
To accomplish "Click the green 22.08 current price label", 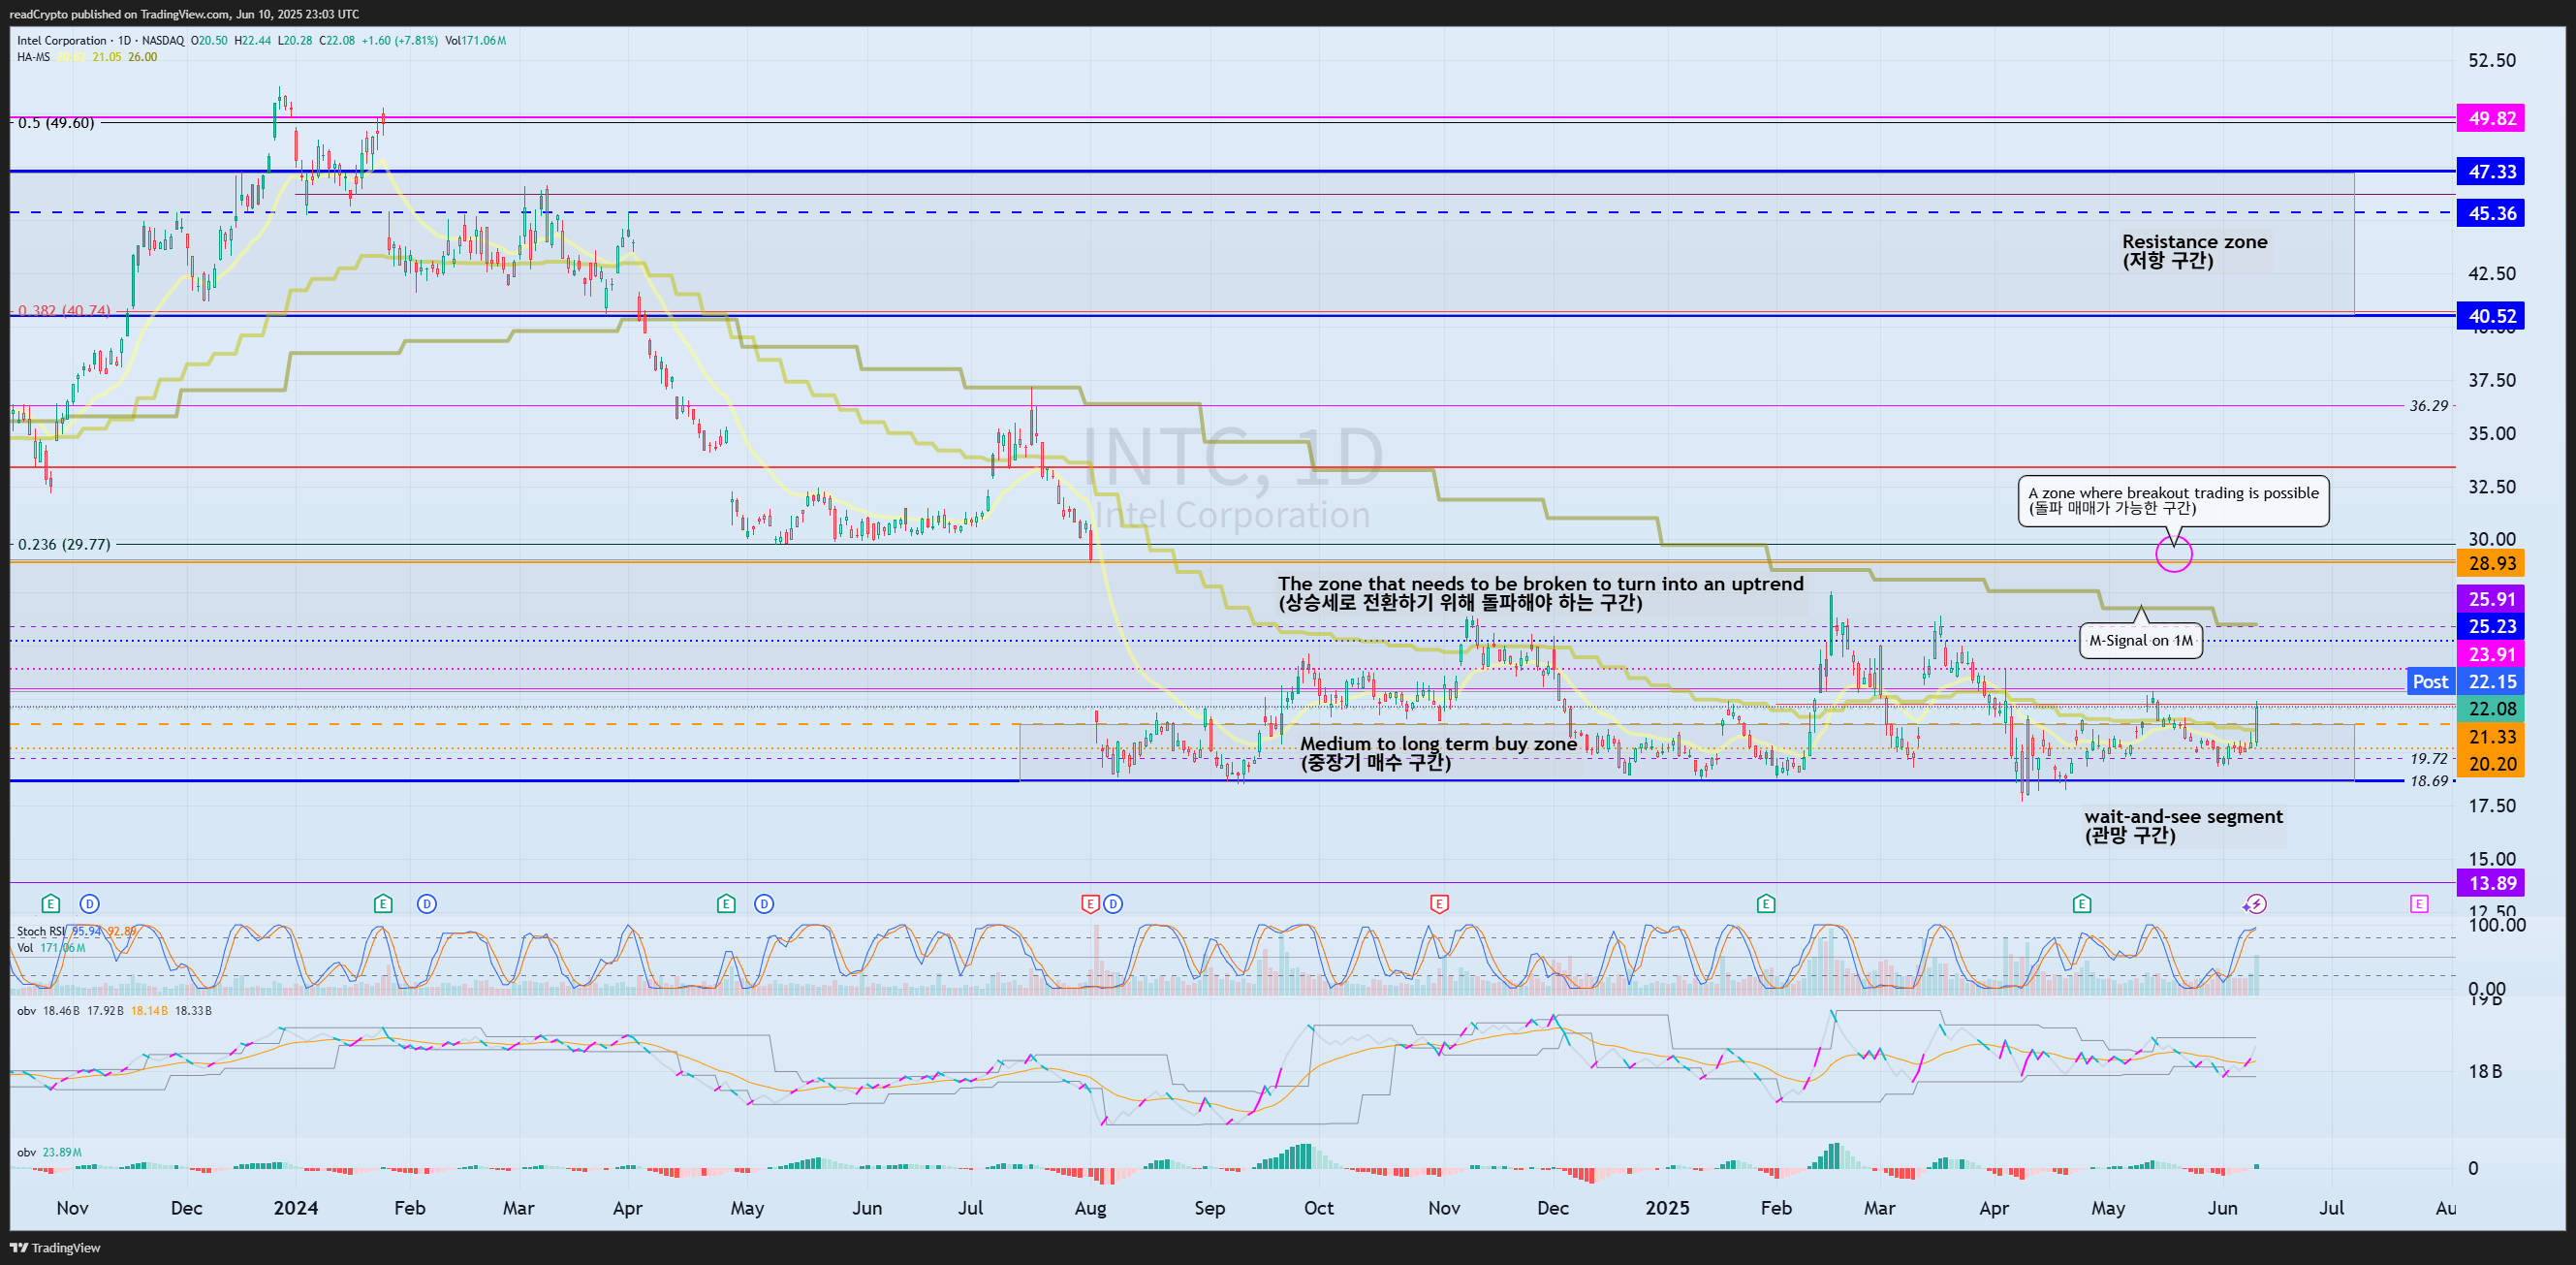I will (2490, 709).
